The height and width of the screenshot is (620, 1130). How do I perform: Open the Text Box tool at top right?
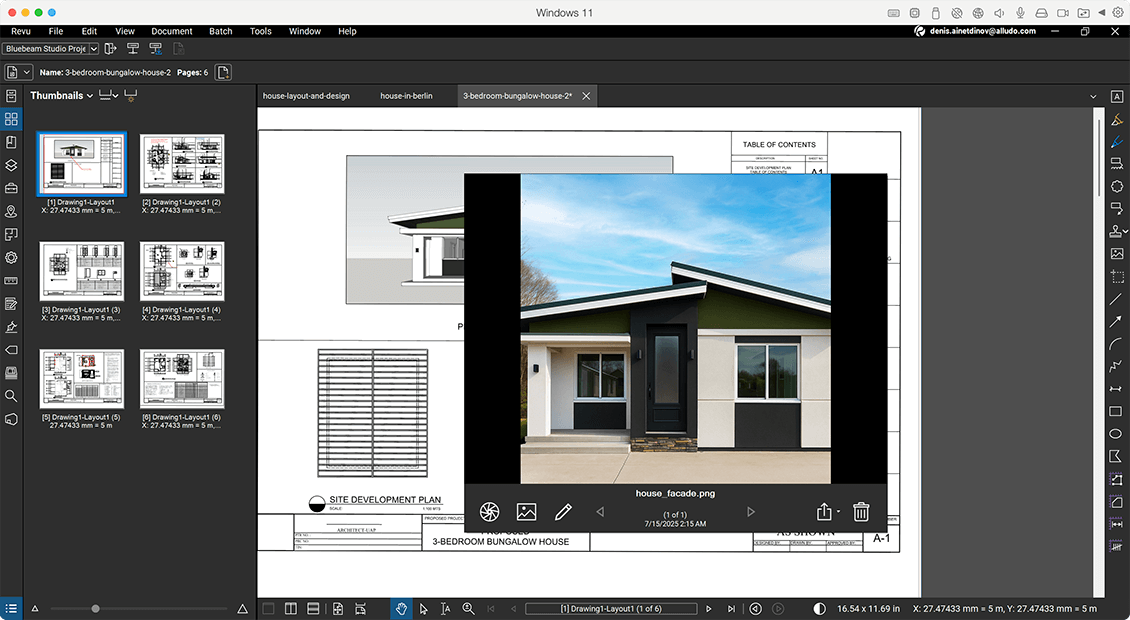tap(1117, 95)
